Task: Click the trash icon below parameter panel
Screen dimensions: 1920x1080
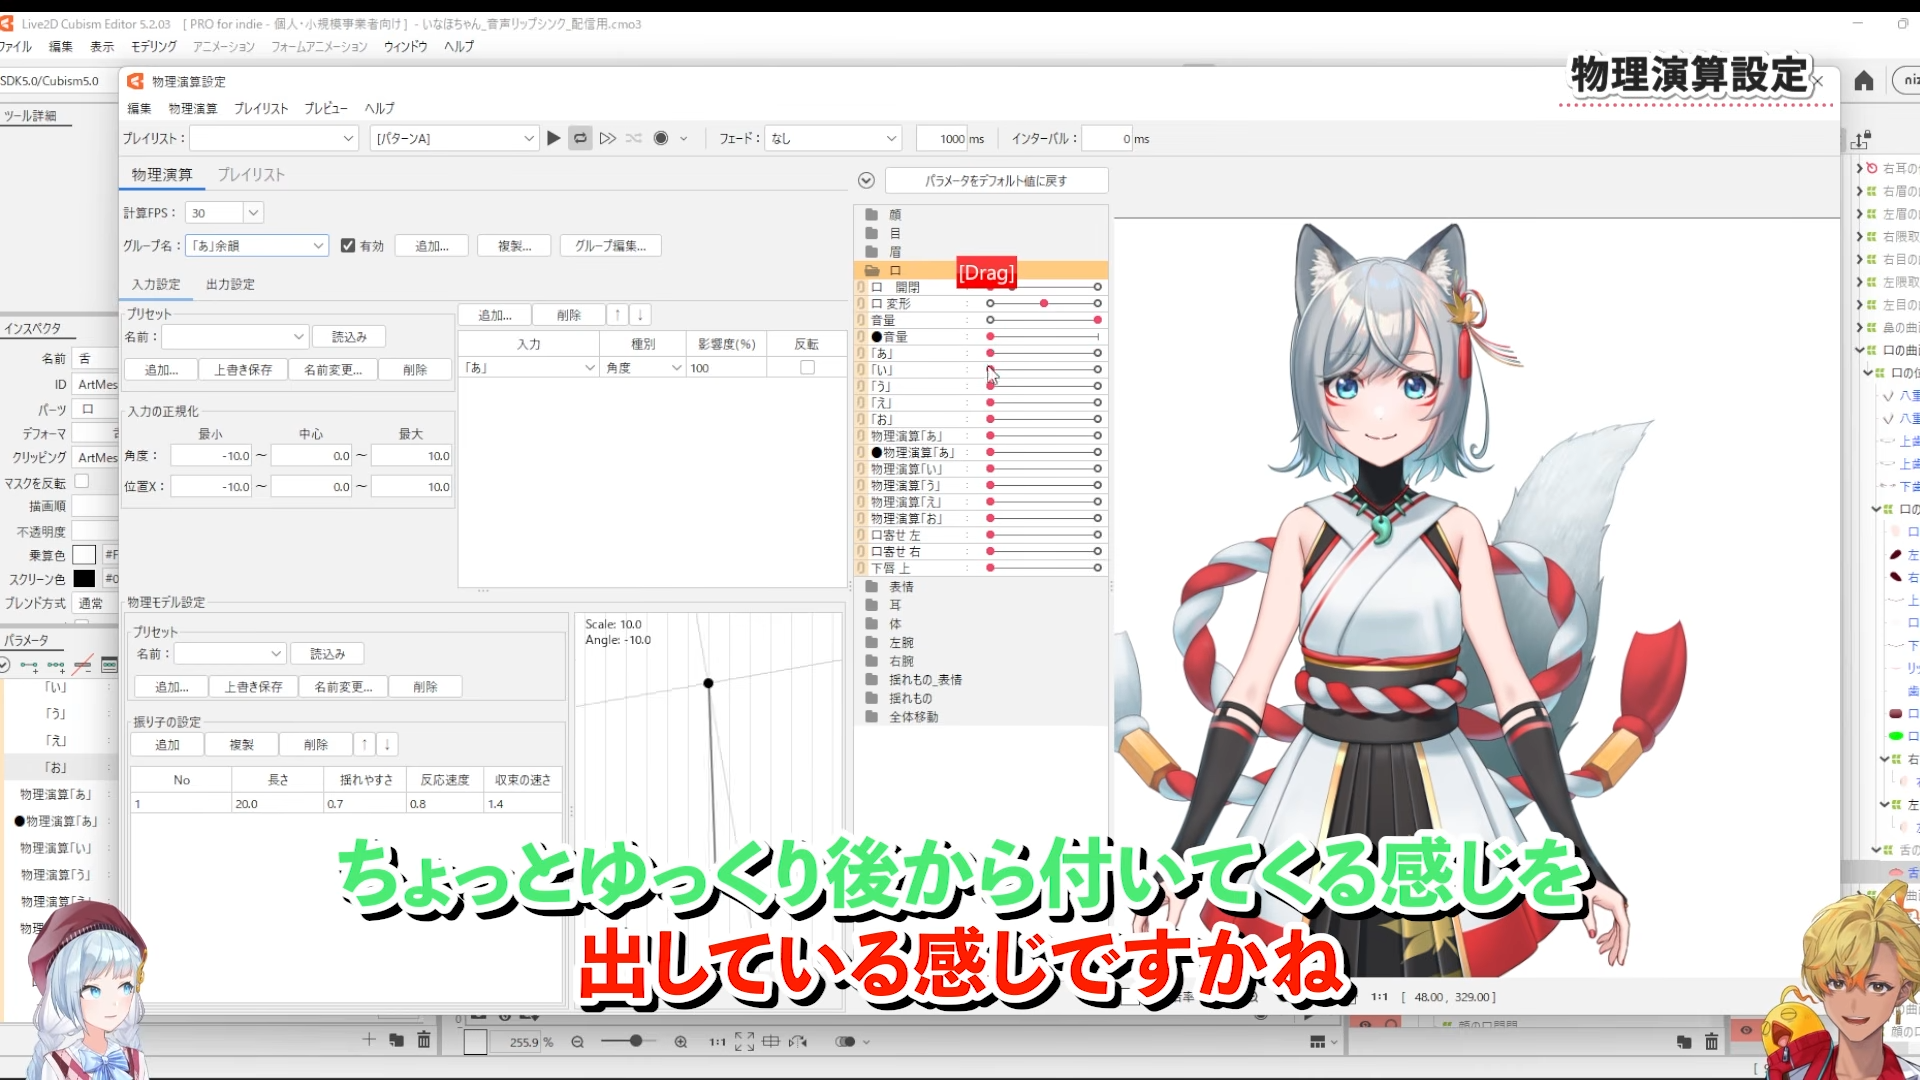Action: tap(424, 1041)
